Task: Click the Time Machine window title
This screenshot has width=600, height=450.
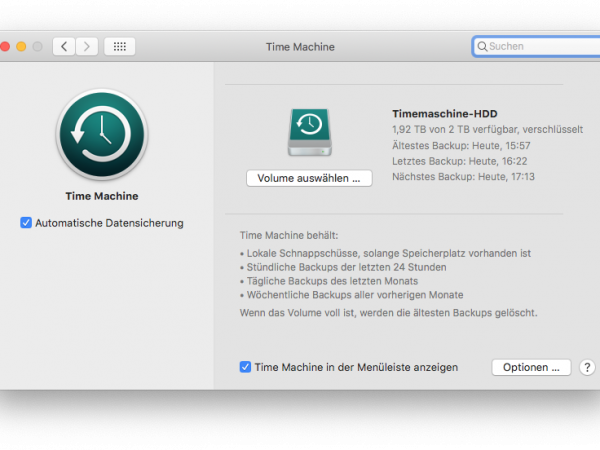Action: [300, 46]
